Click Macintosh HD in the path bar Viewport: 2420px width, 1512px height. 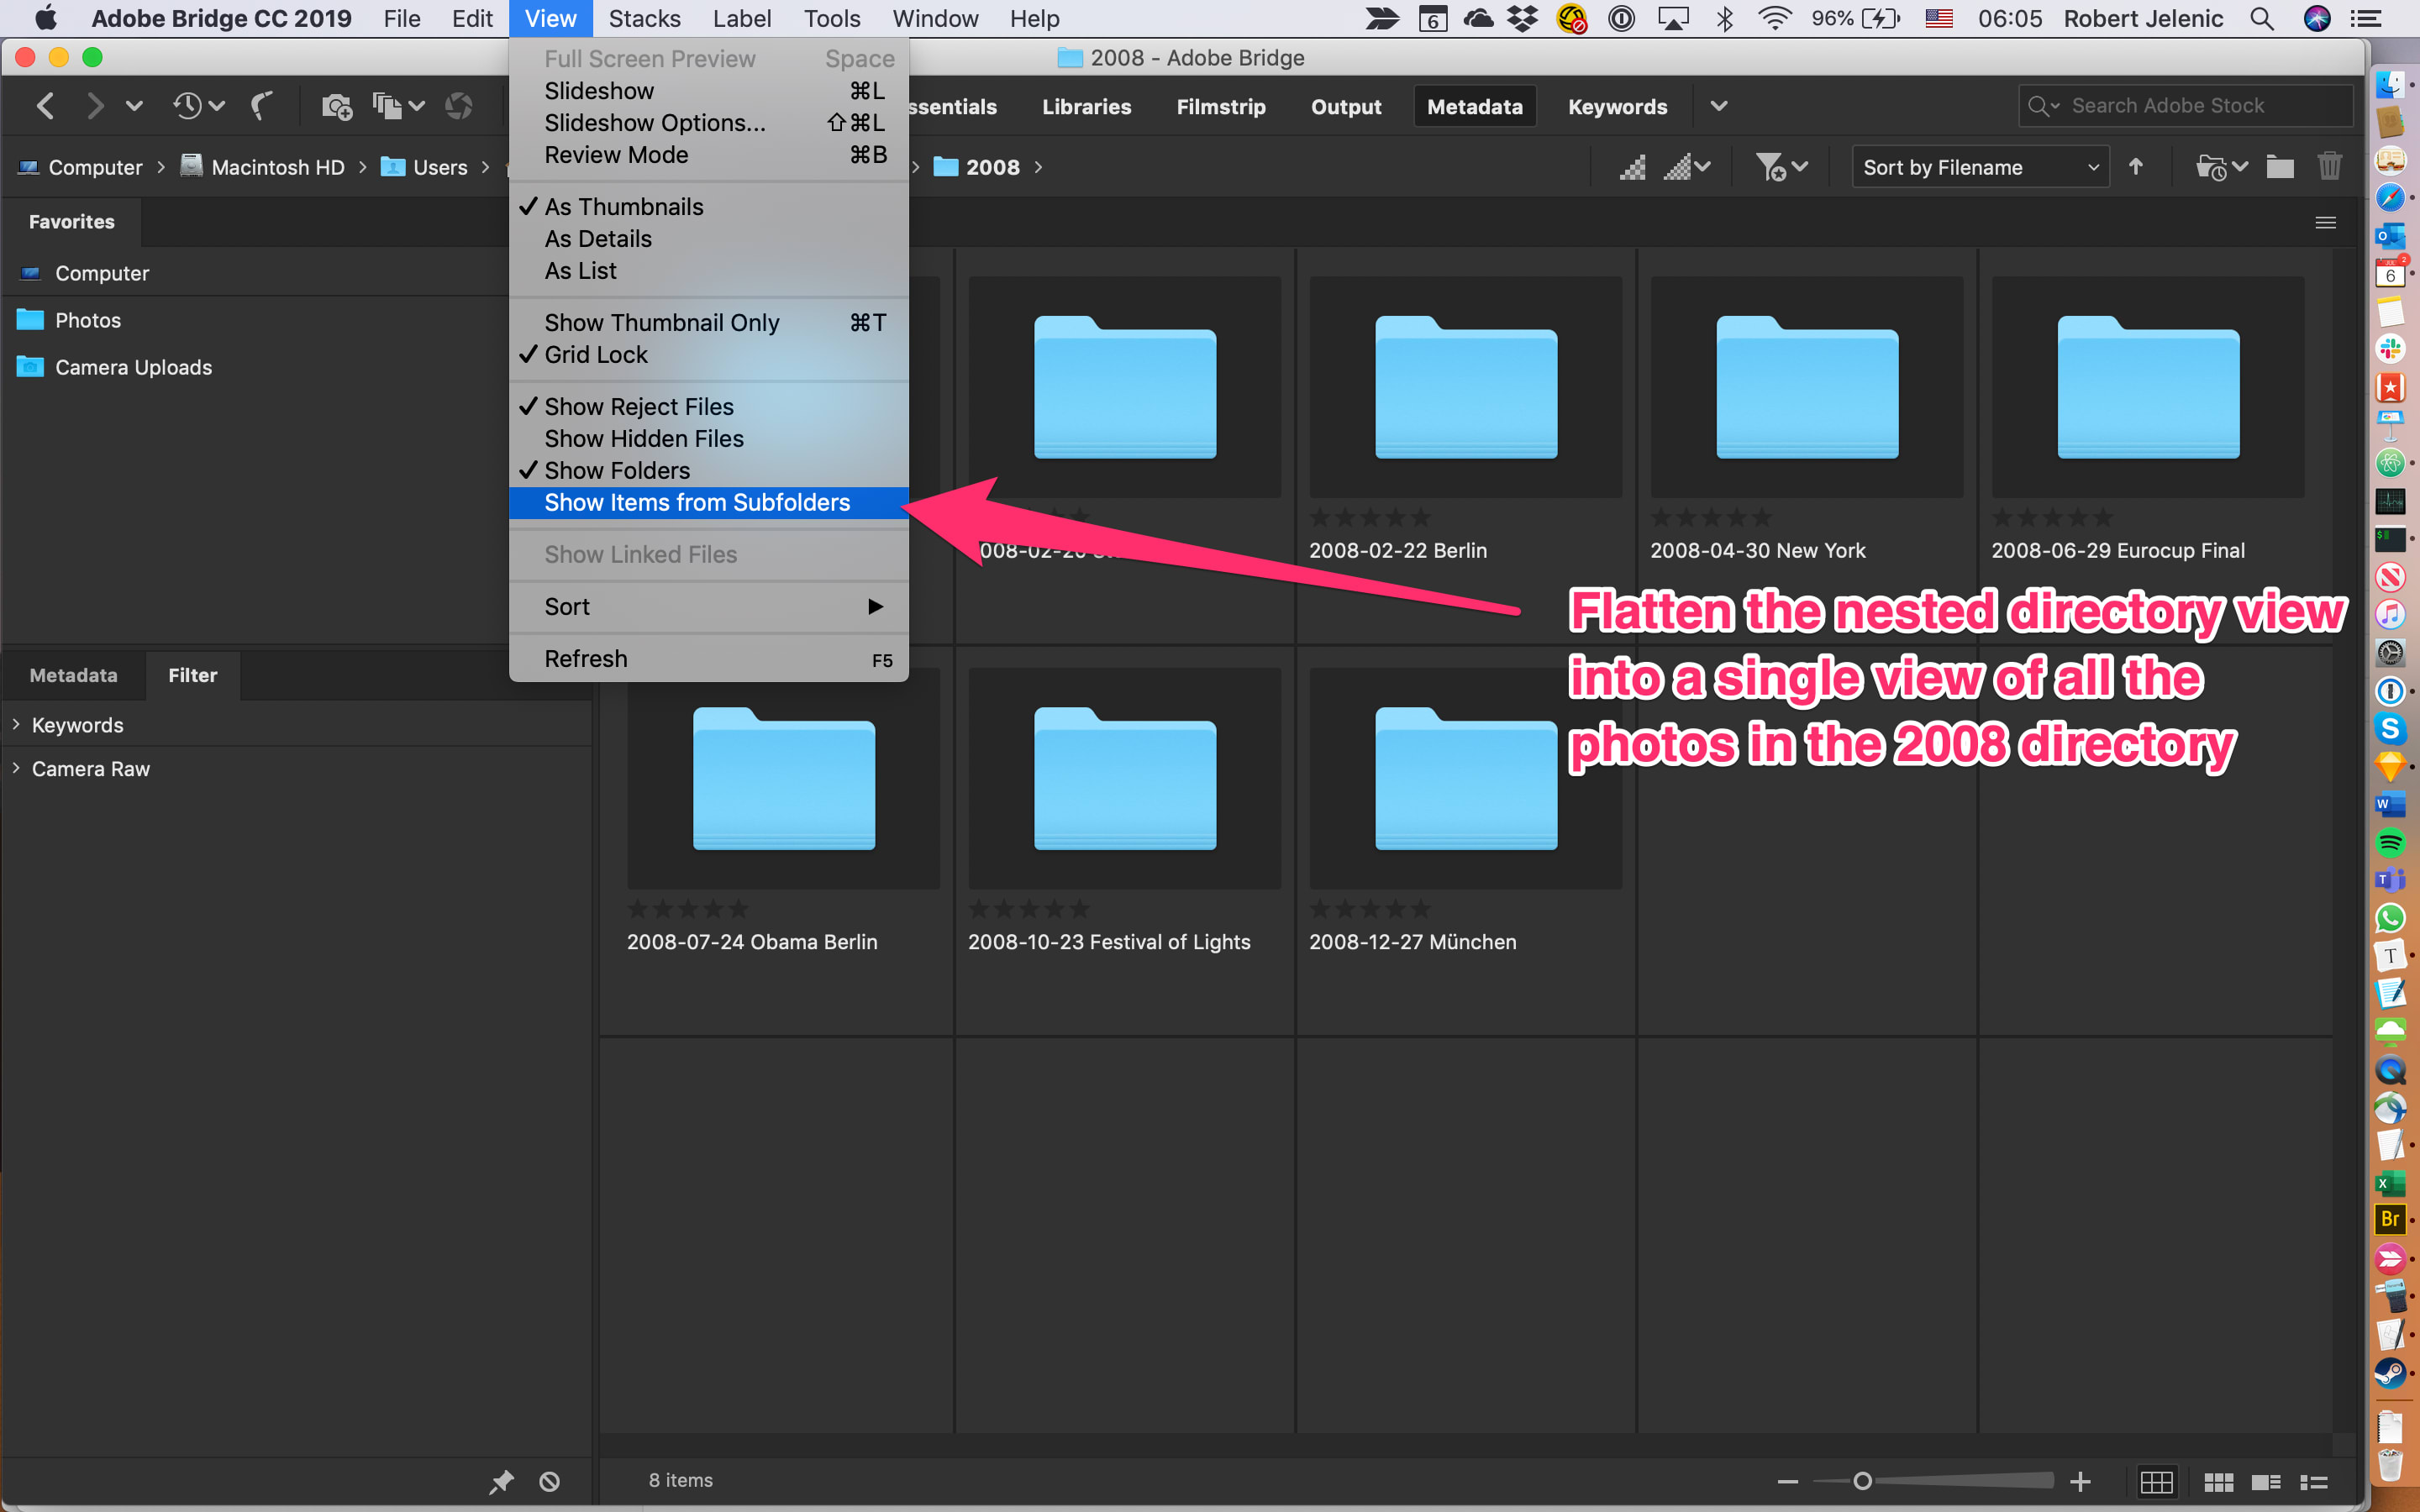[263, 167]
